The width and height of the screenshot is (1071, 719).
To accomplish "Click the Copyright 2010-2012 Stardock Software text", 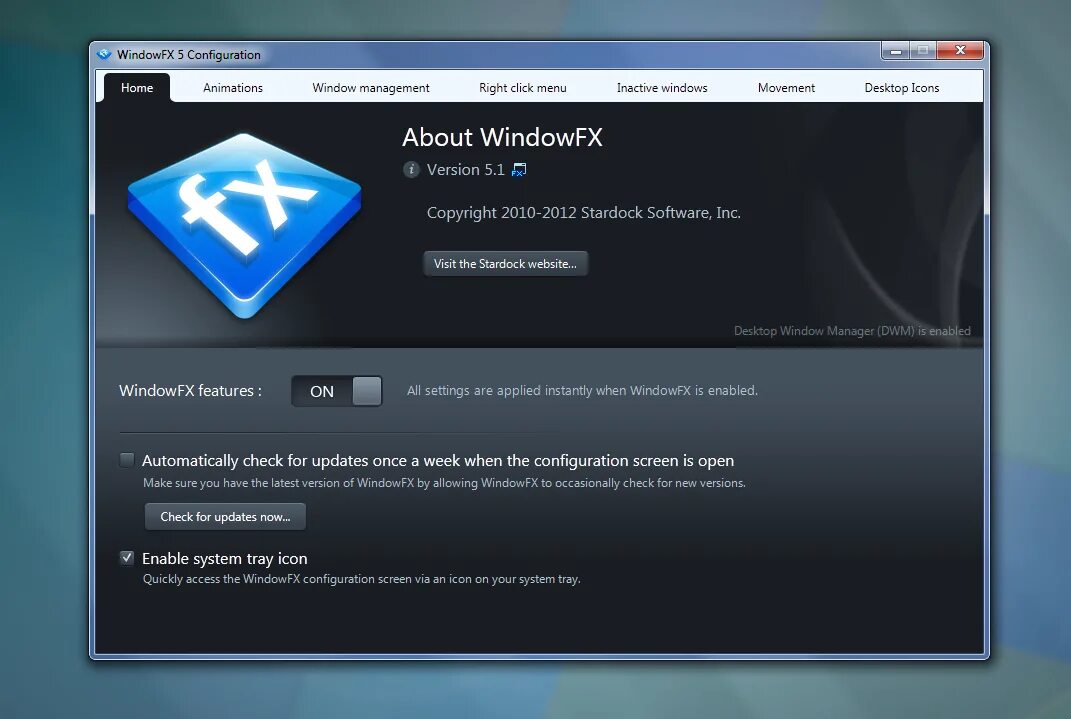I will (x=584, y=212).
